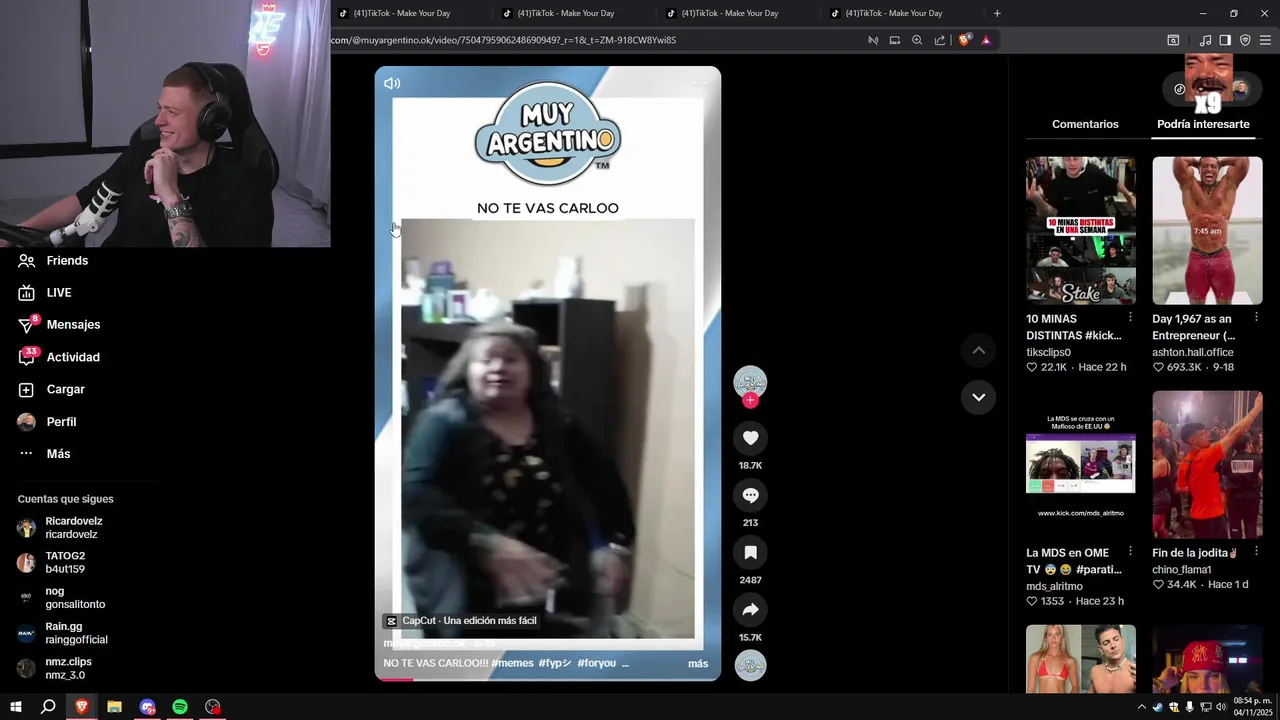Image resolution: width=1280 pixels, height=720 pixels.
Task: Click the CapCut edición más fácil tag
Action: click(x=462, y=621)
